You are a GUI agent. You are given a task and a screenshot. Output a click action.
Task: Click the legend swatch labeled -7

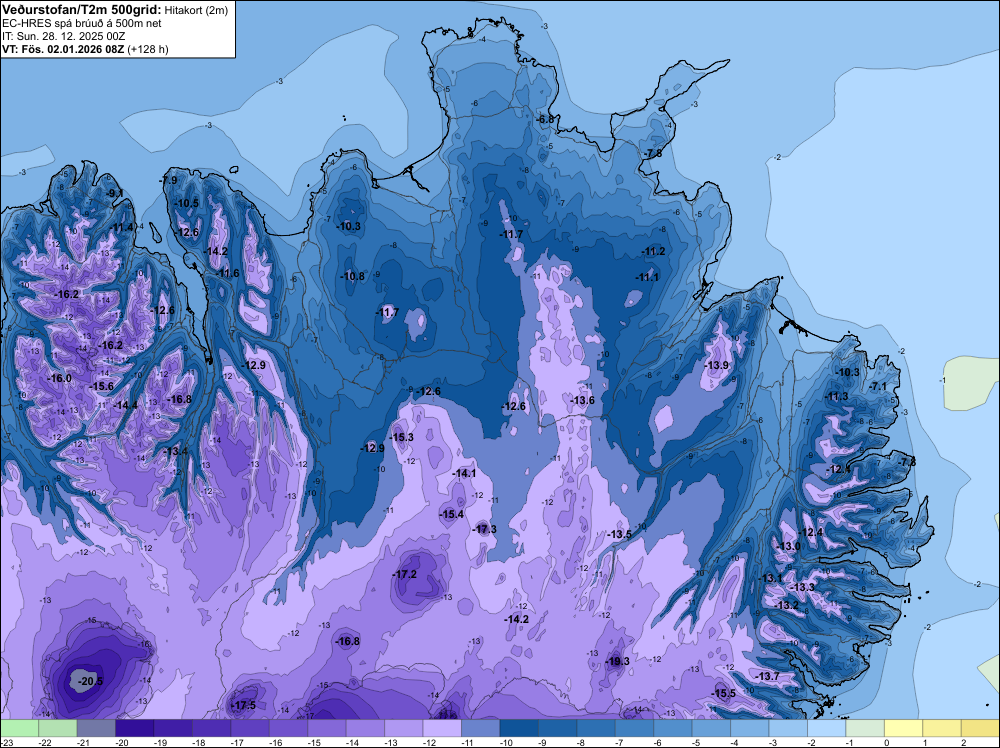click(635, 728)
